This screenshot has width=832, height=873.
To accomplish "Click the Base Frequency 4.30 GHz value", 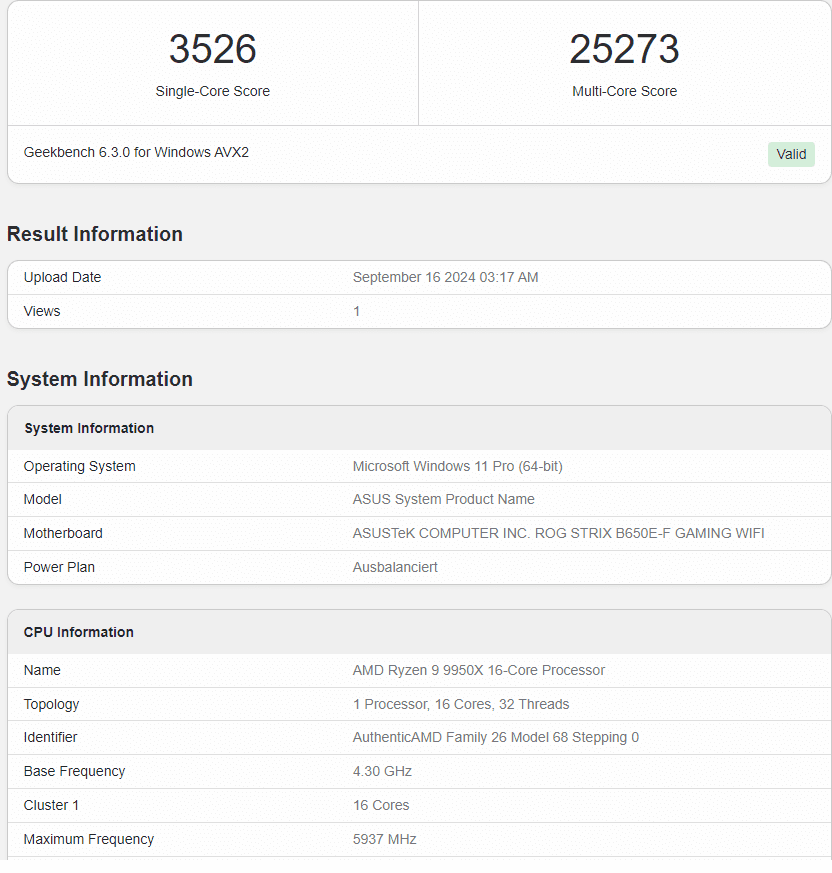I will coord(382,771).
